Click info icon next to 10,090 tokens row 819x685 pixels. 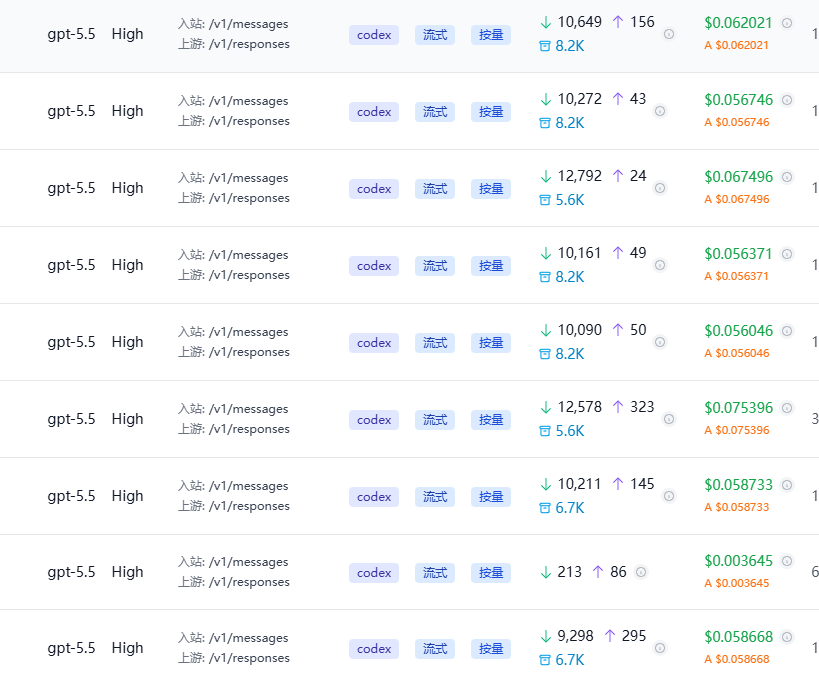pos(660,342)
